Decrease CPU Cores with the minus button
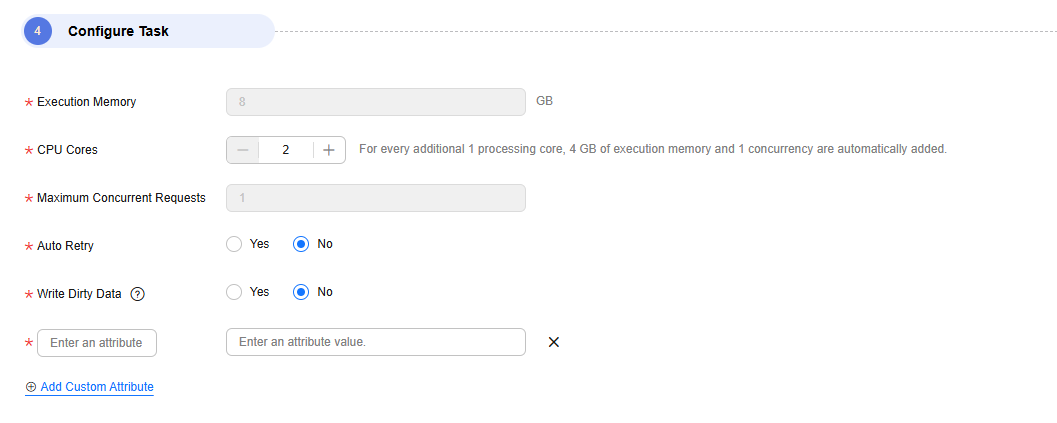This screenshot has width=1057, height=423. [243, 150]
